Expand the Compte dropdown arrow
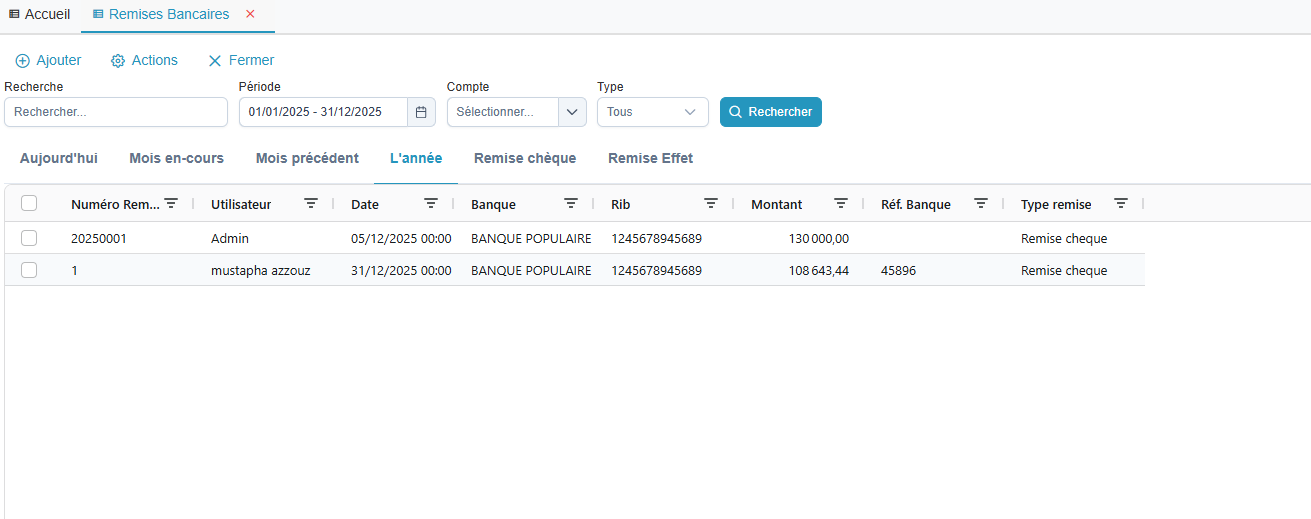Viewport: 1311px width, 519px height. (x=572, y=112)
